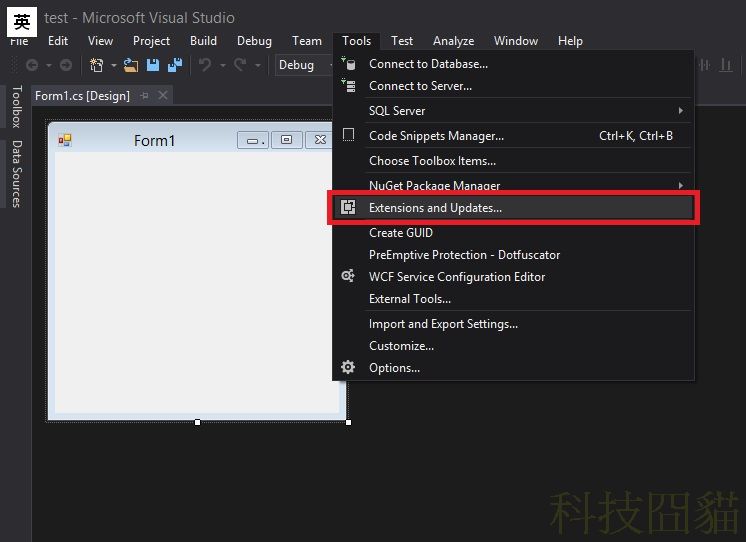
Task: Switch to the Form1.cs [Design] tab
Action: point(82,96)
